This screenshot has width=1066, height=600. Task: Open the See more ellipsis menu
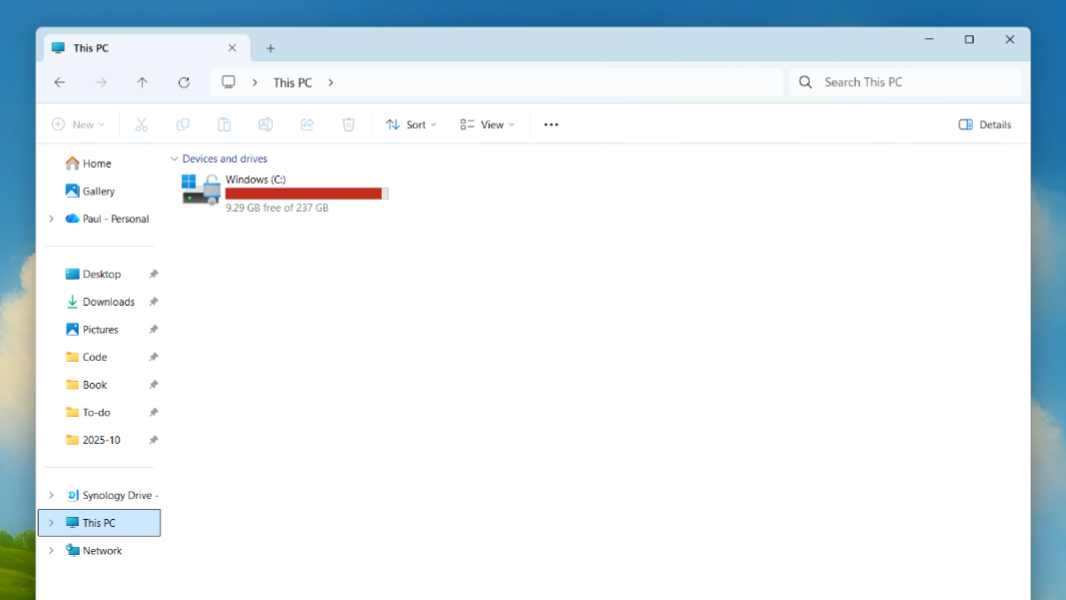[551, 125]
